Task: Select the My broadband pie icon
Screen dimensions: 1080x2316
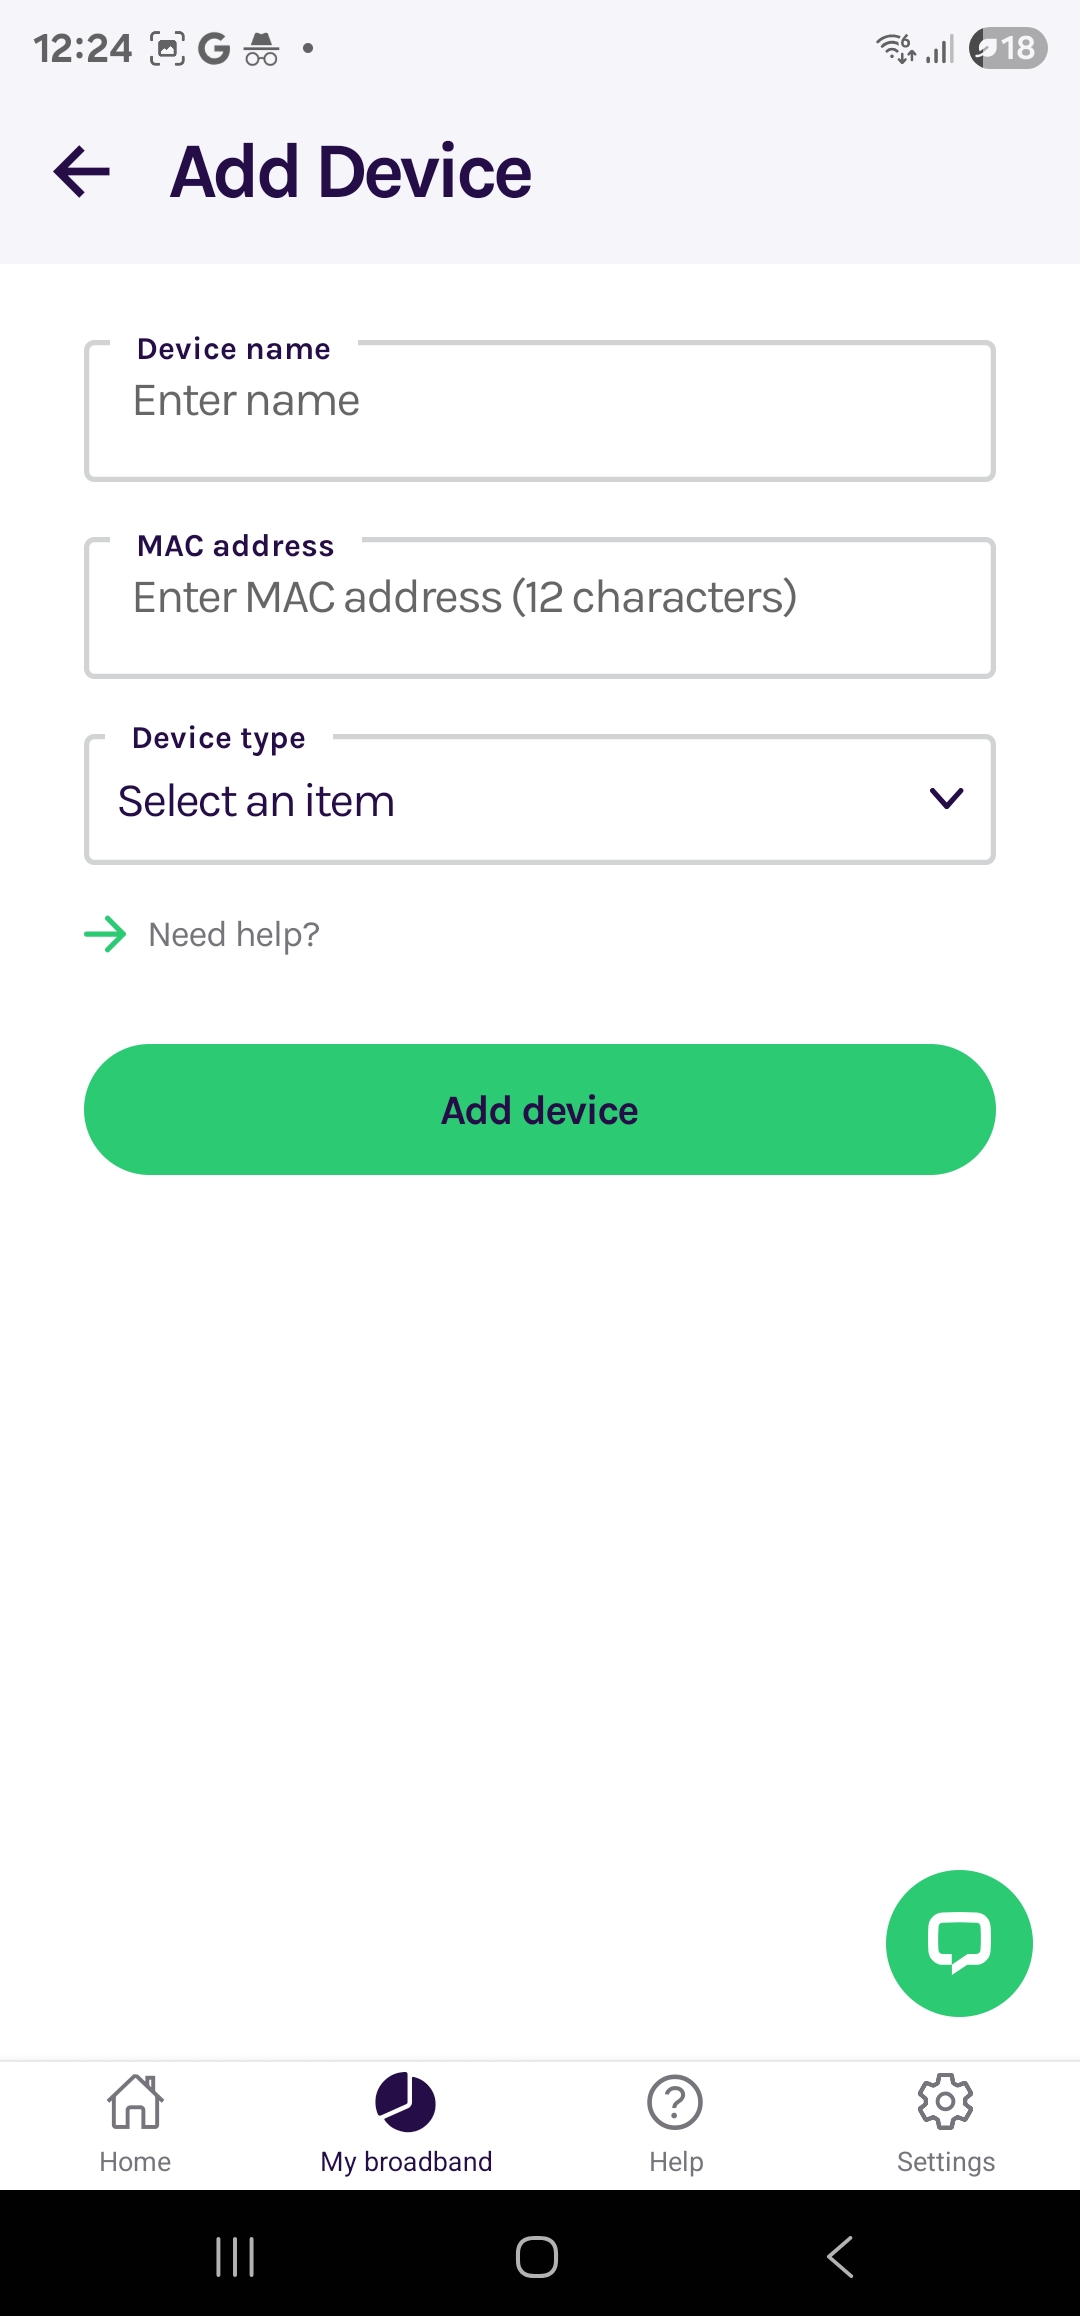Action: 406,2102
